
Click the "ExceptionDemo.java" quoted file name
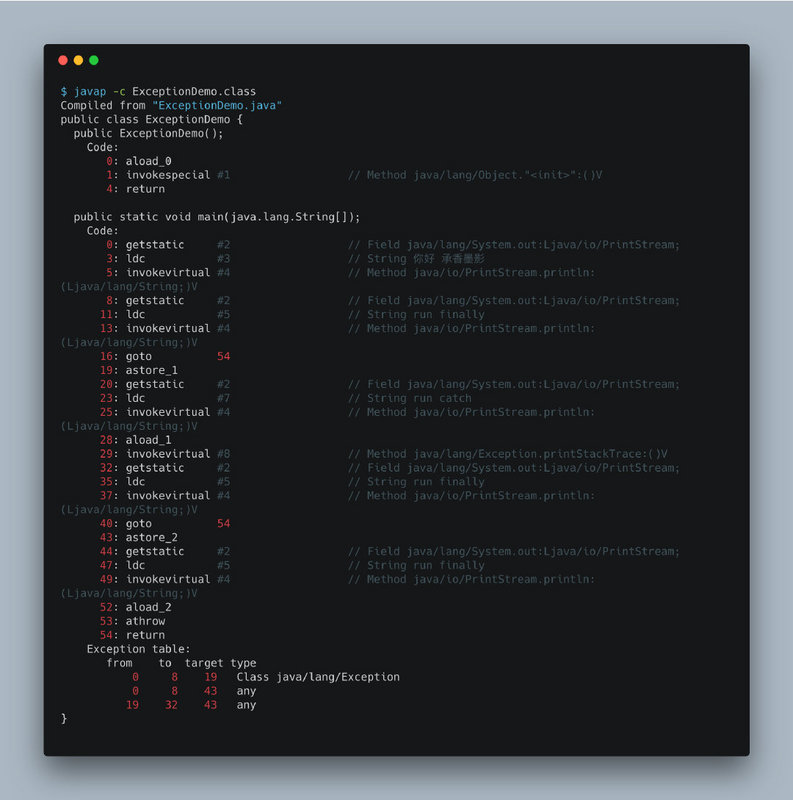[217, 105]
